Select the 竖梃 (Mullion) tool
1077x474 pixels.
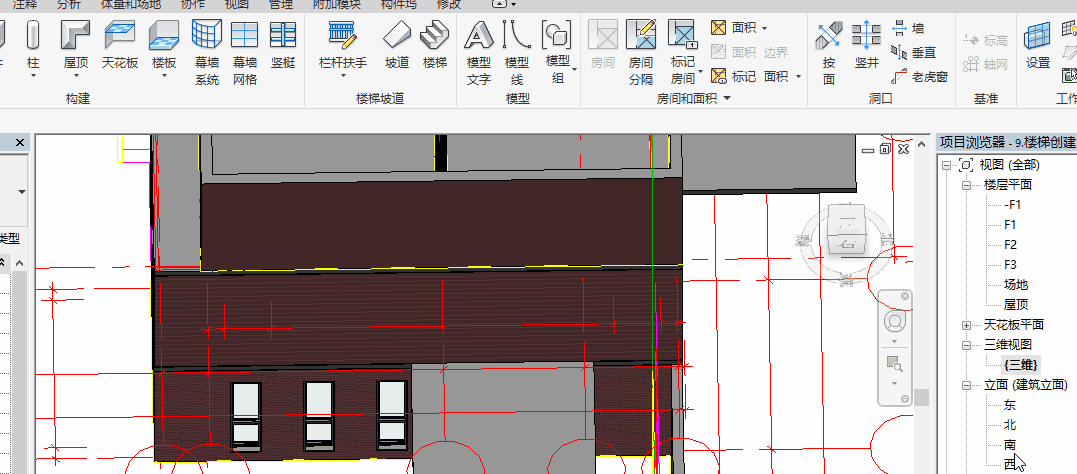(x=282, y=45)
